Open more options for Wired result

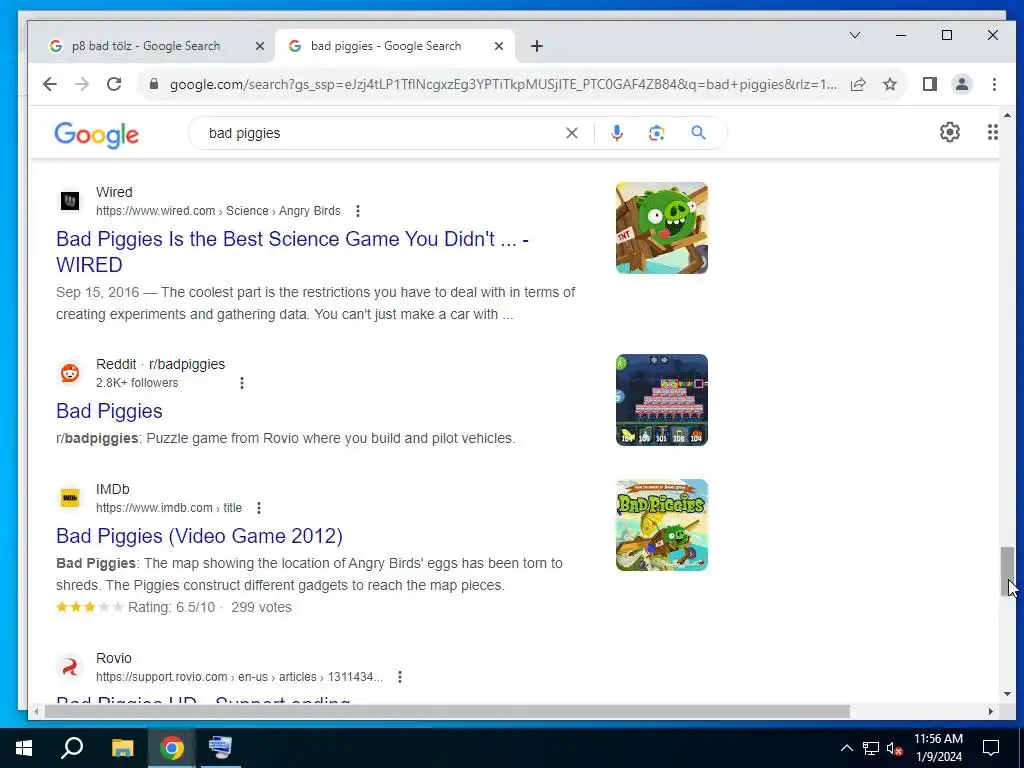[357, 211]
